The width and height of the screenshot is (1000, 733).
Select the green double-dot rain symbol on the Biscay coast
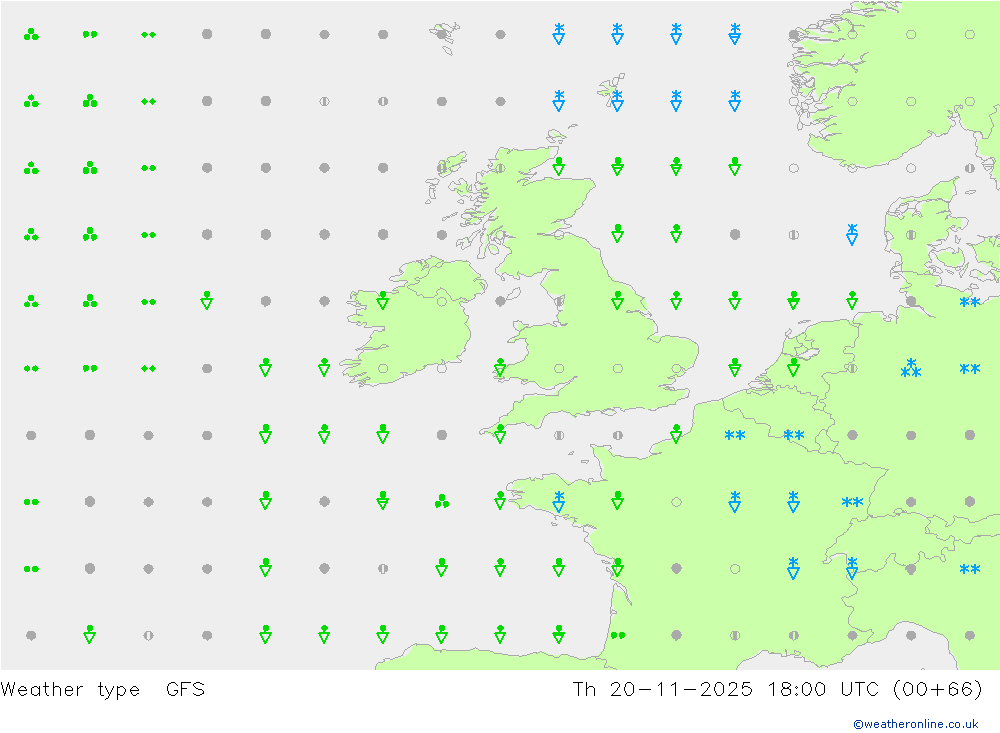click(x=617, y=635)
